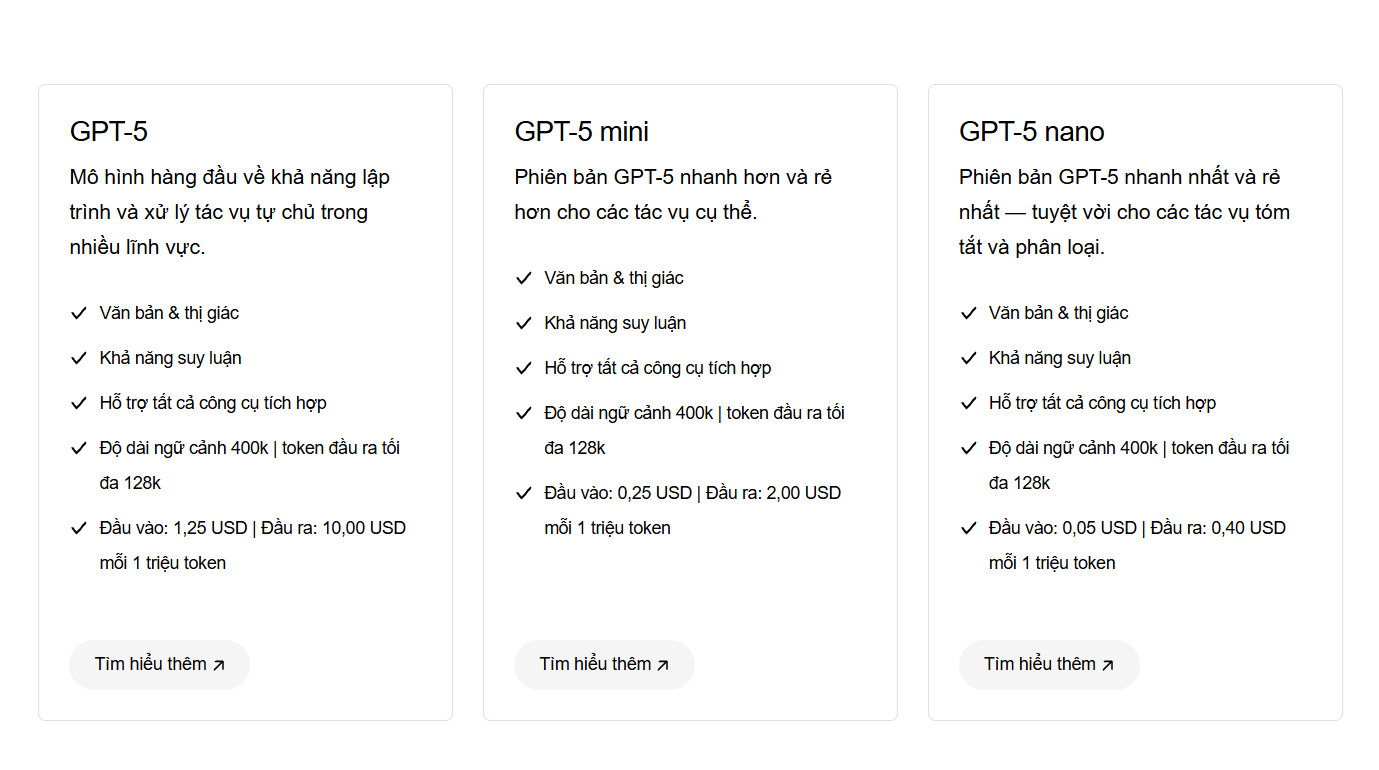
Task: Click checkmark beside GPT-5 mini "Khả năng suy luận"
Action: [523, 323]
